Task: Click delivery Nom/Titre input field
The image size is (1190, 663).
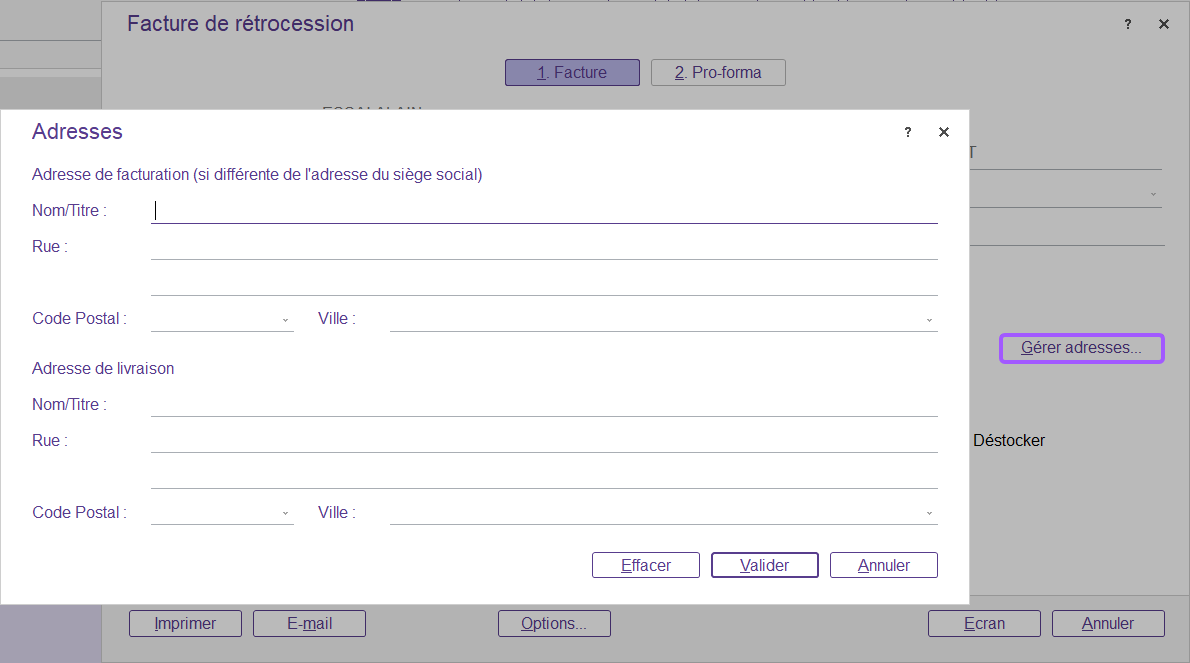Action: (x=544, y=405)
